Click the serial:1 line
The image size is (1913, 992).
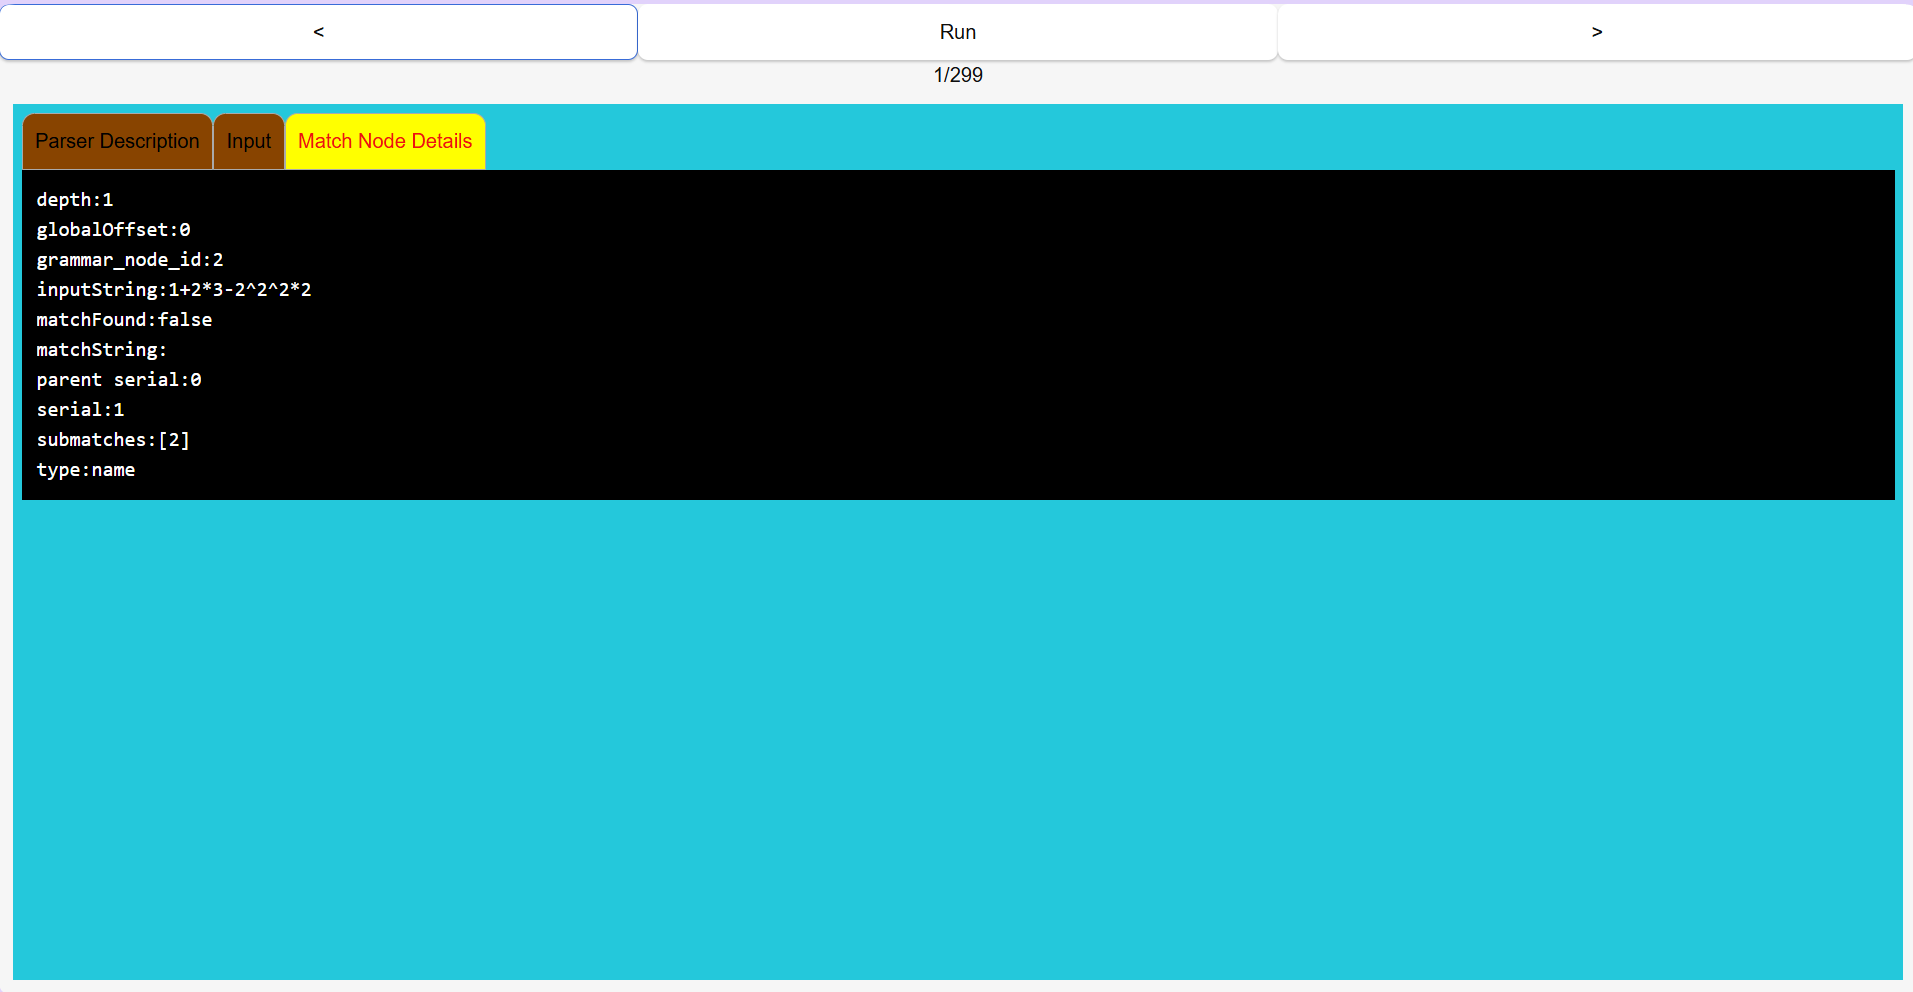[81, 409]
